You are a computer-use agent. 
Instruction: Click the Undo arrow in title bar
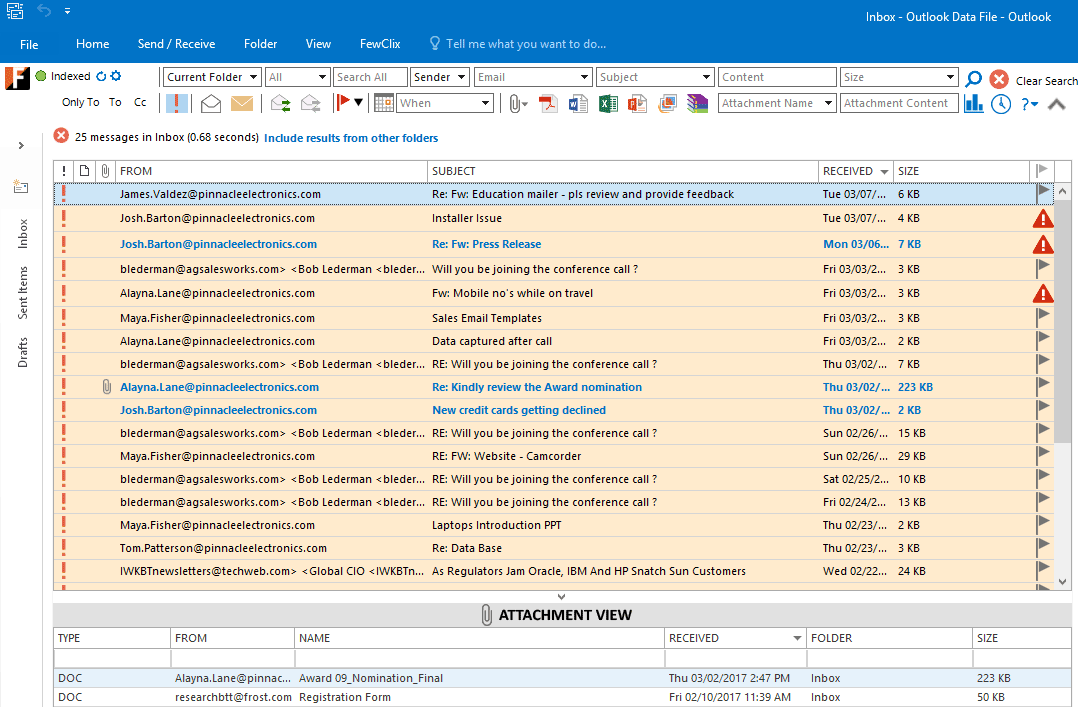(x=44, y=10)
